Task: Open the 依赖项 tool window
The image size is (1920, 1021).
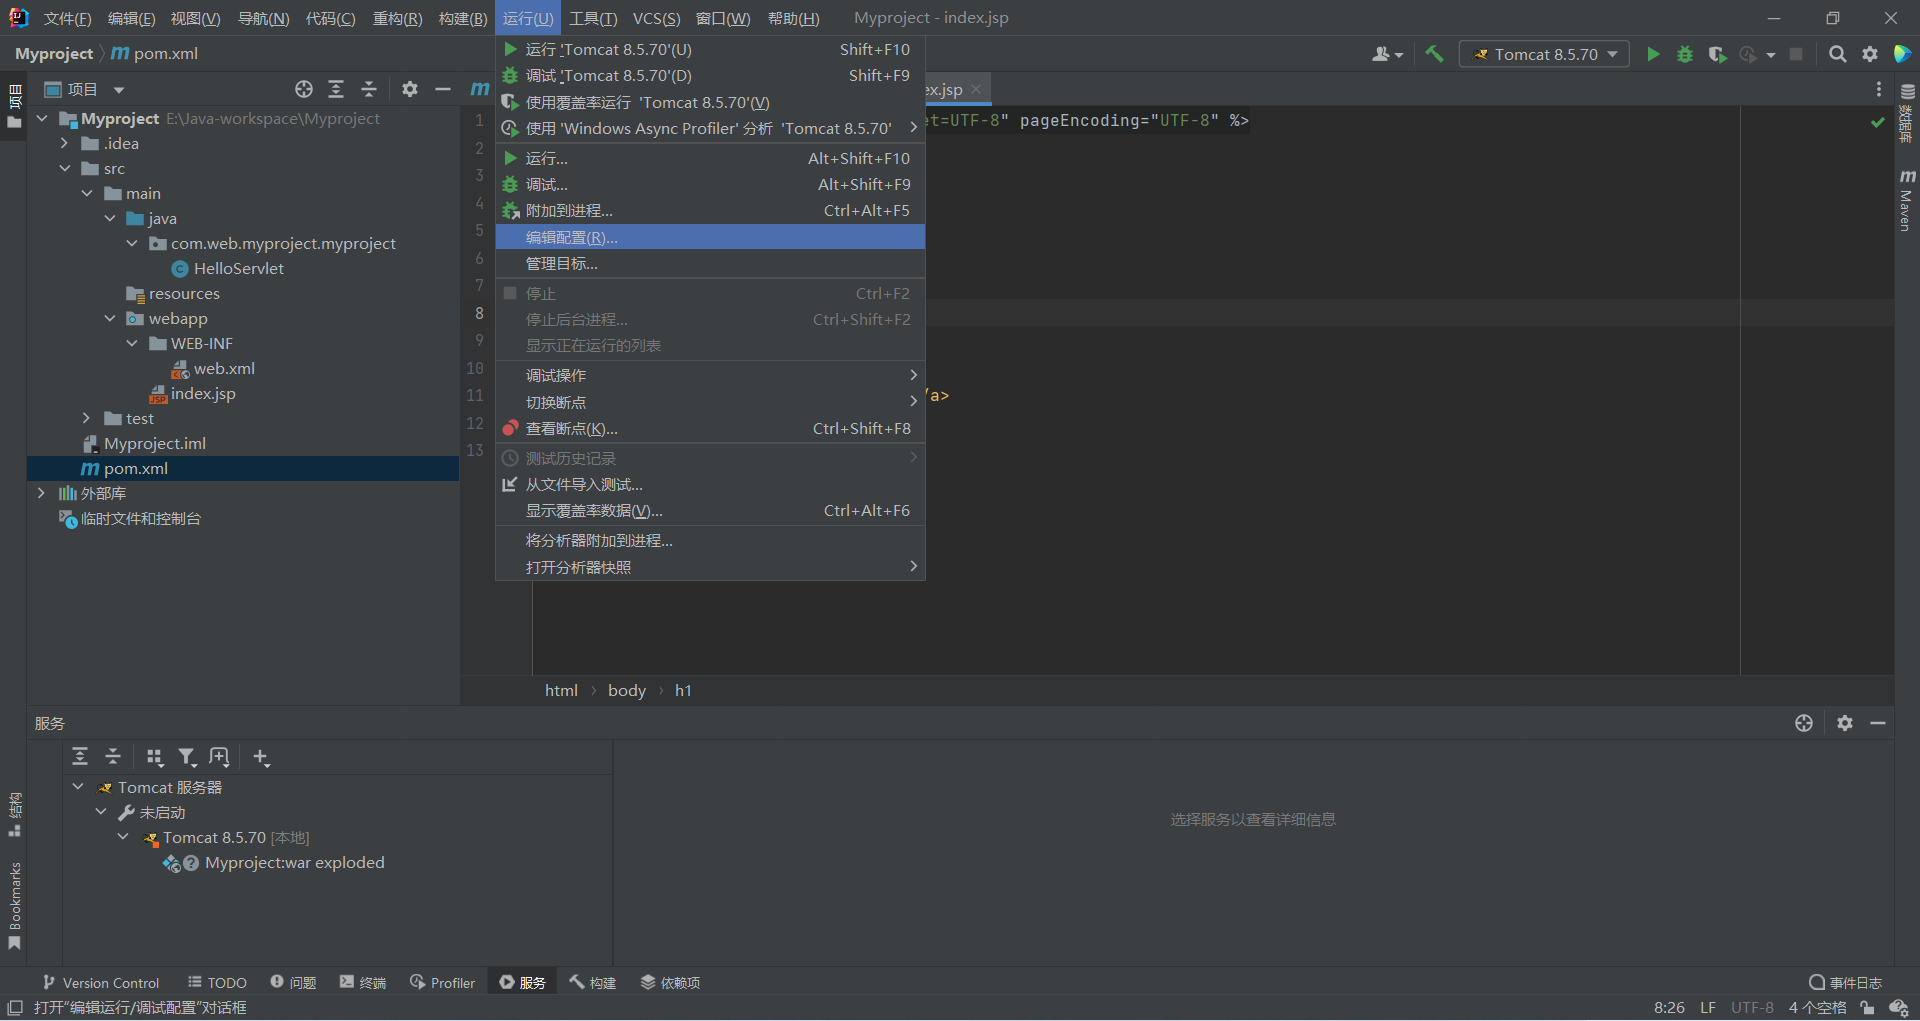Action: 670,982
